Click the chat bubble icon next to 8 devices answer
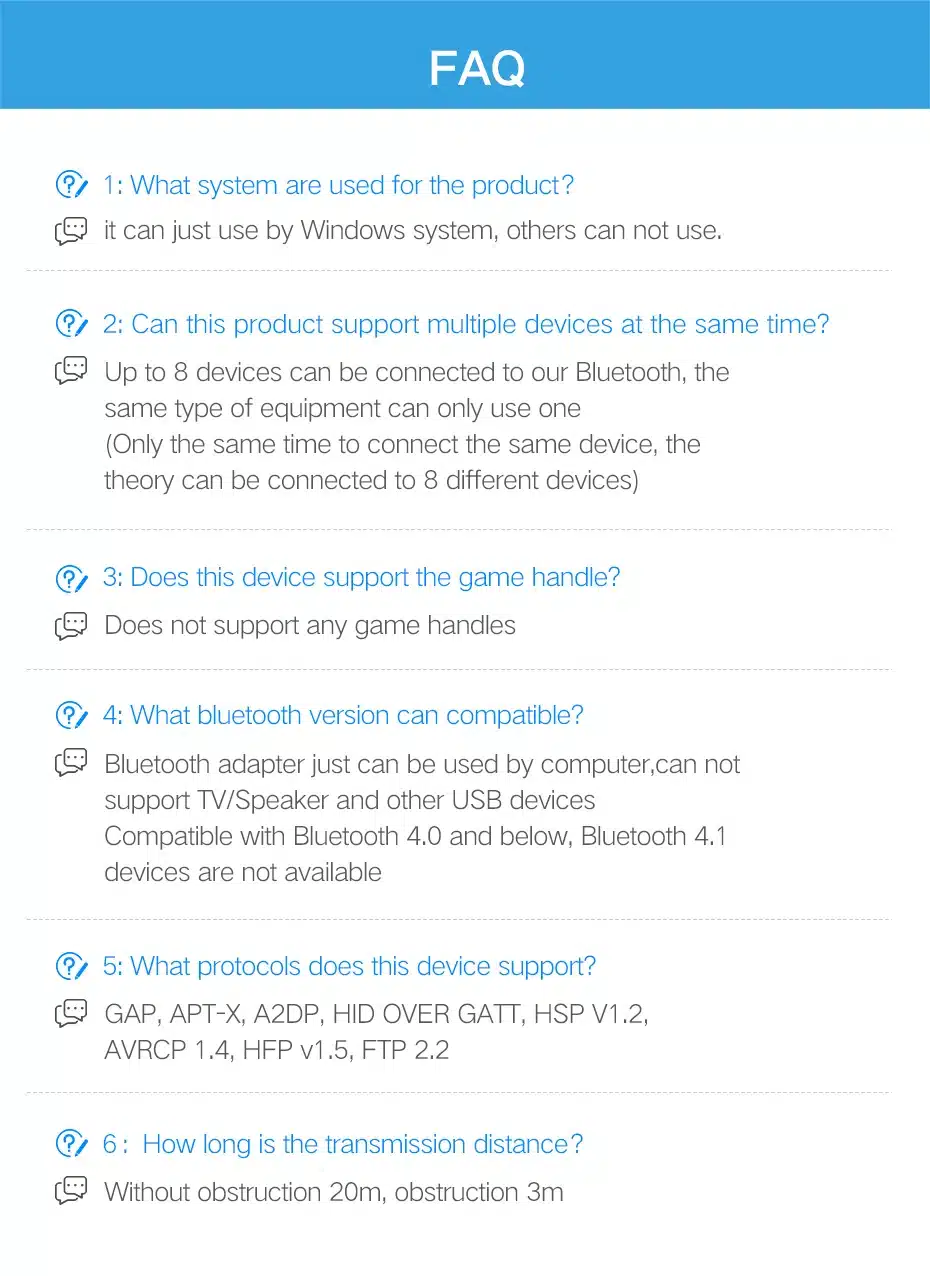Viewport: 930px width, 1276px height. (71, 371)
